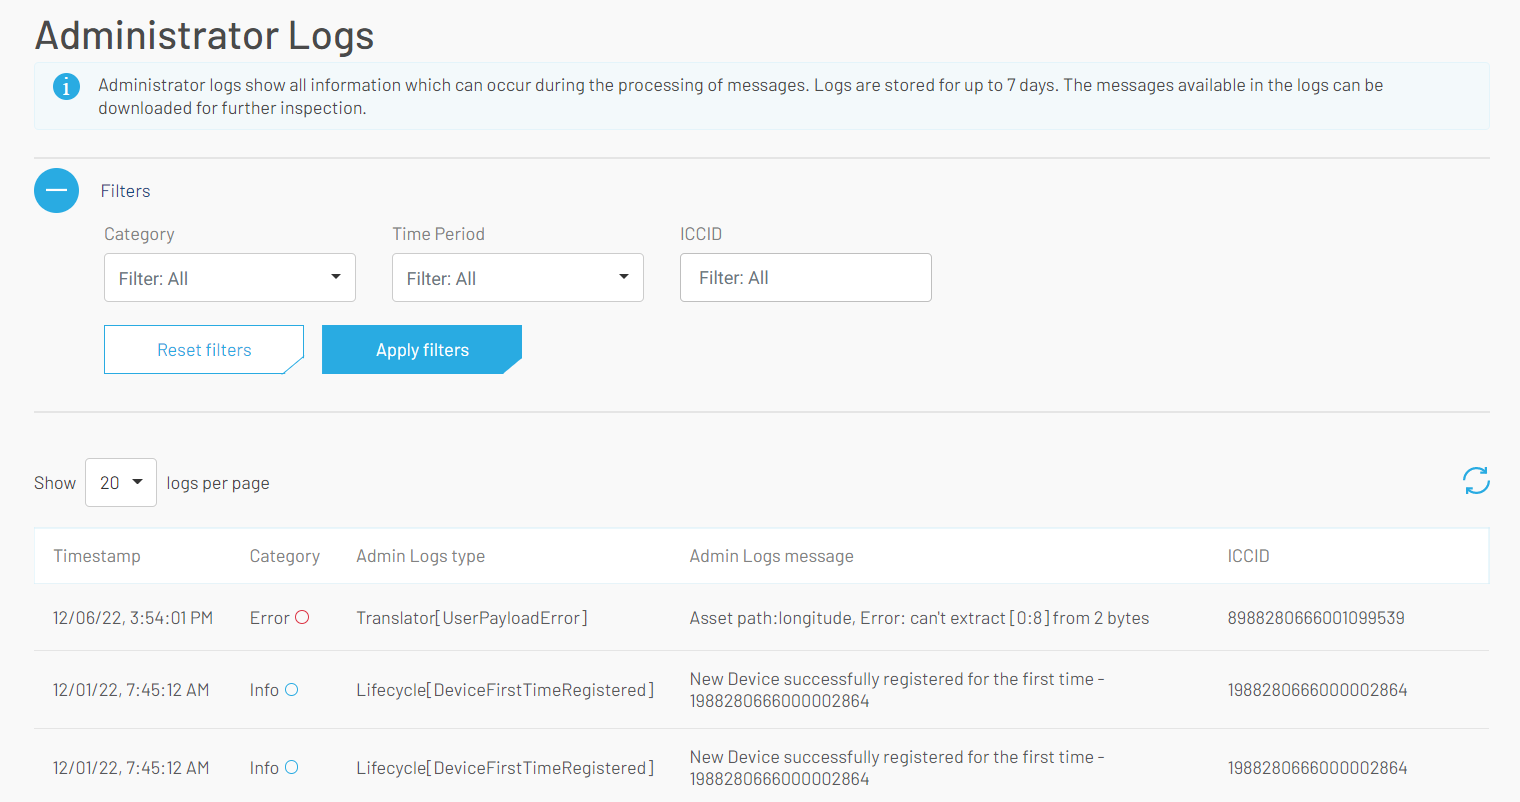Click the ICCID filter input field
This screenshot has width=1520, height=802.
pos(805,278)
